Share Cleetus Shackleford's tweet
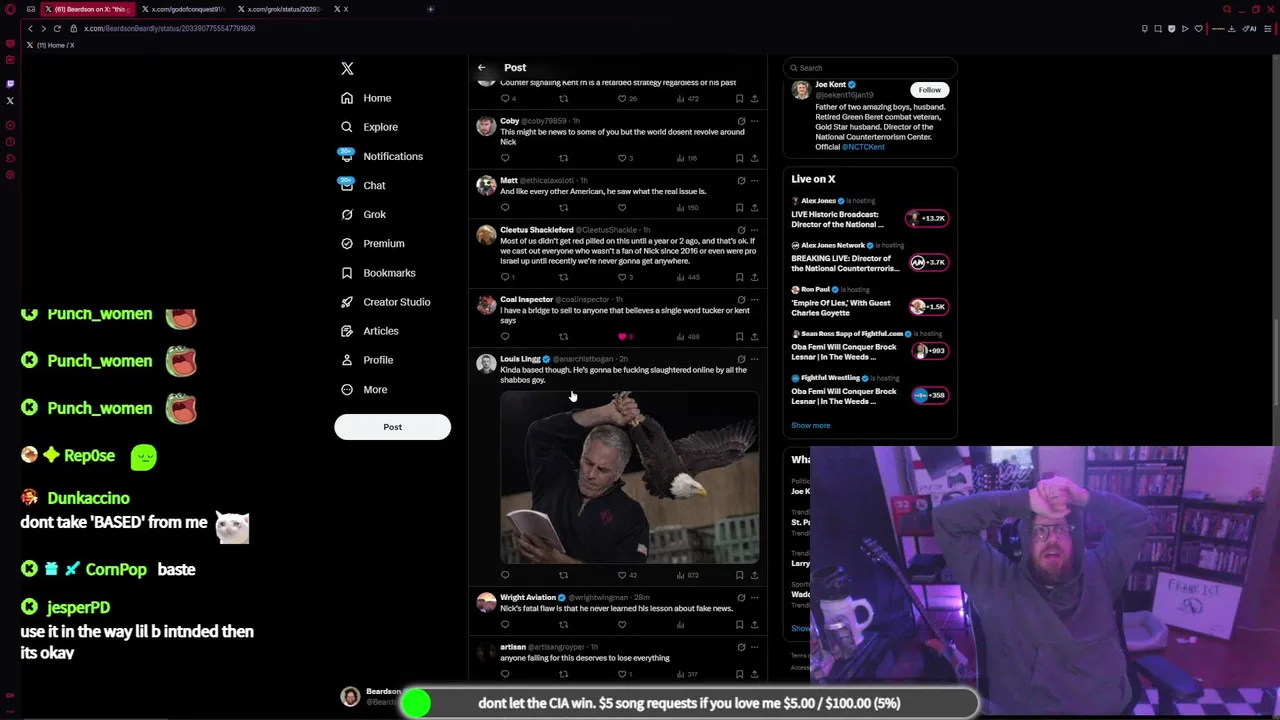The height and width of the screenshot is (720, 1280). (x=754, y=277)
